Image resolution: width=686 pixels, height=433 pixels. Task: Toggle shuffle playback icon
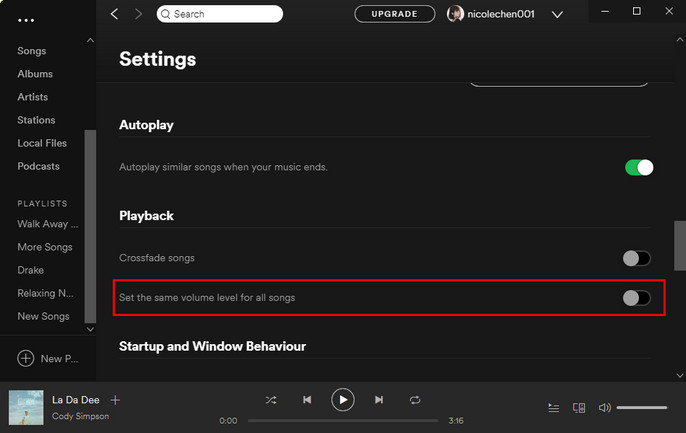pyautogui.click(x=271, y=400)
